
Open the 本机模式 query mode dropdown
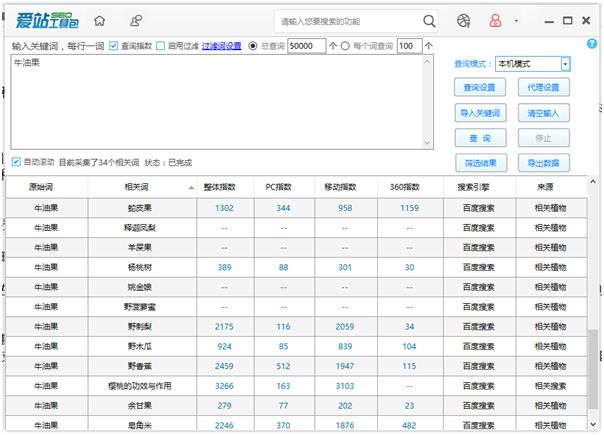point(532,64)
